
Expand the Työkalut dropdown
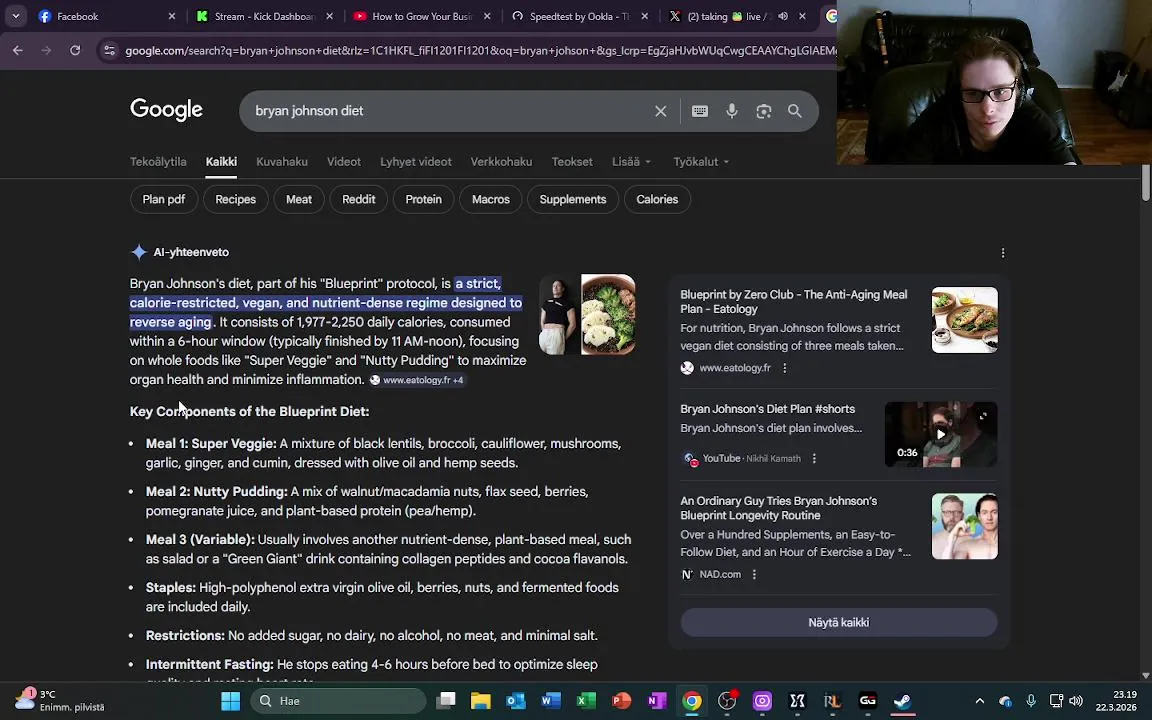pyautogui.click(x=701, y=162)
